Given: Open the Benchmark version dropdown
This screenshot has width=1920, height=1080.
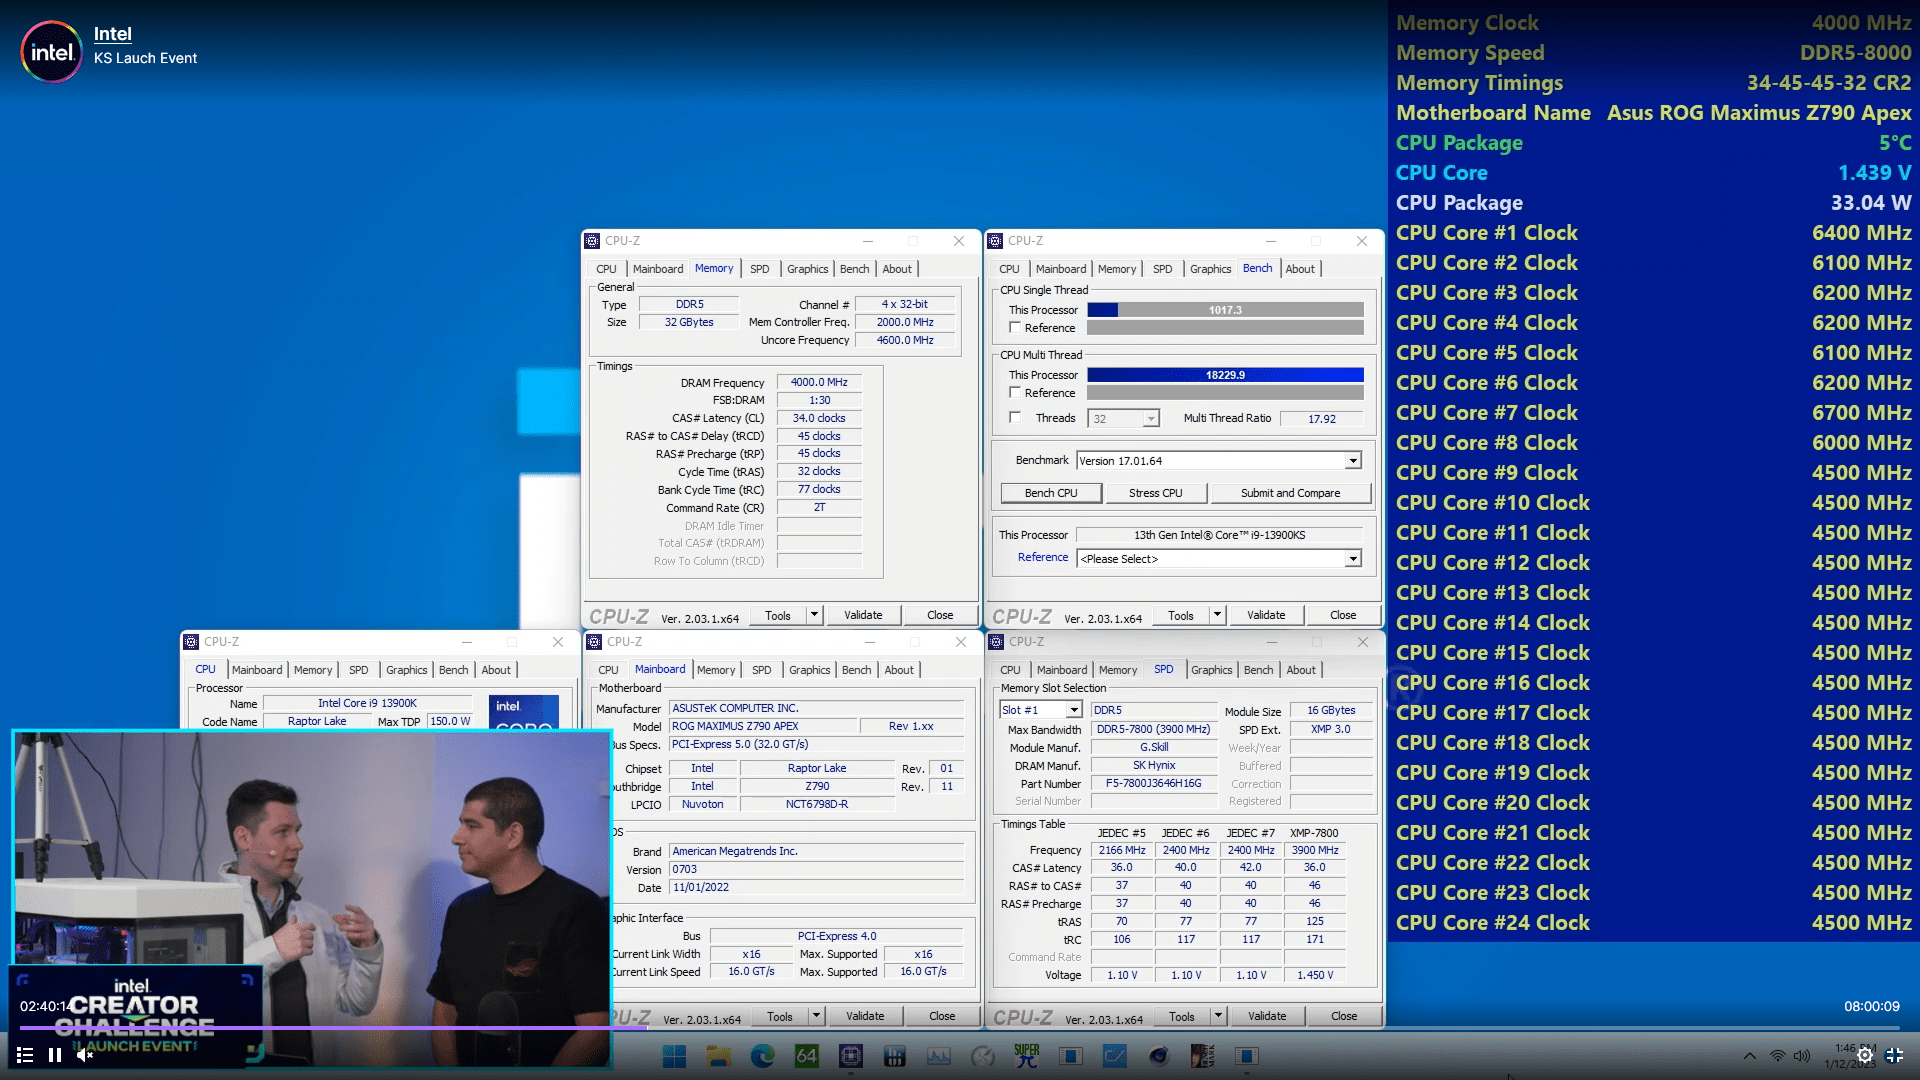Looking at the screenshot, I should click(1219, 461).
